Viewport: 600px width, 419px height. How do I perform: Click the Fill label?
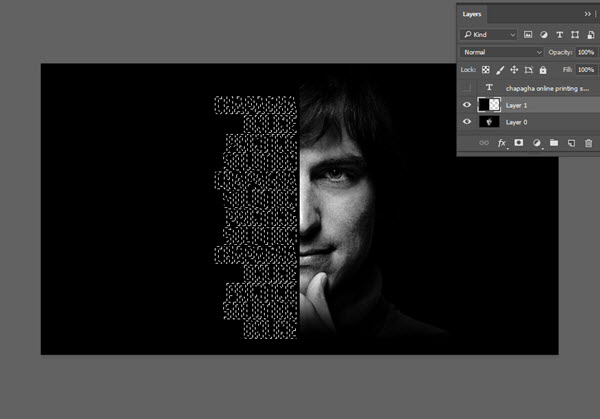coord(567,70)
